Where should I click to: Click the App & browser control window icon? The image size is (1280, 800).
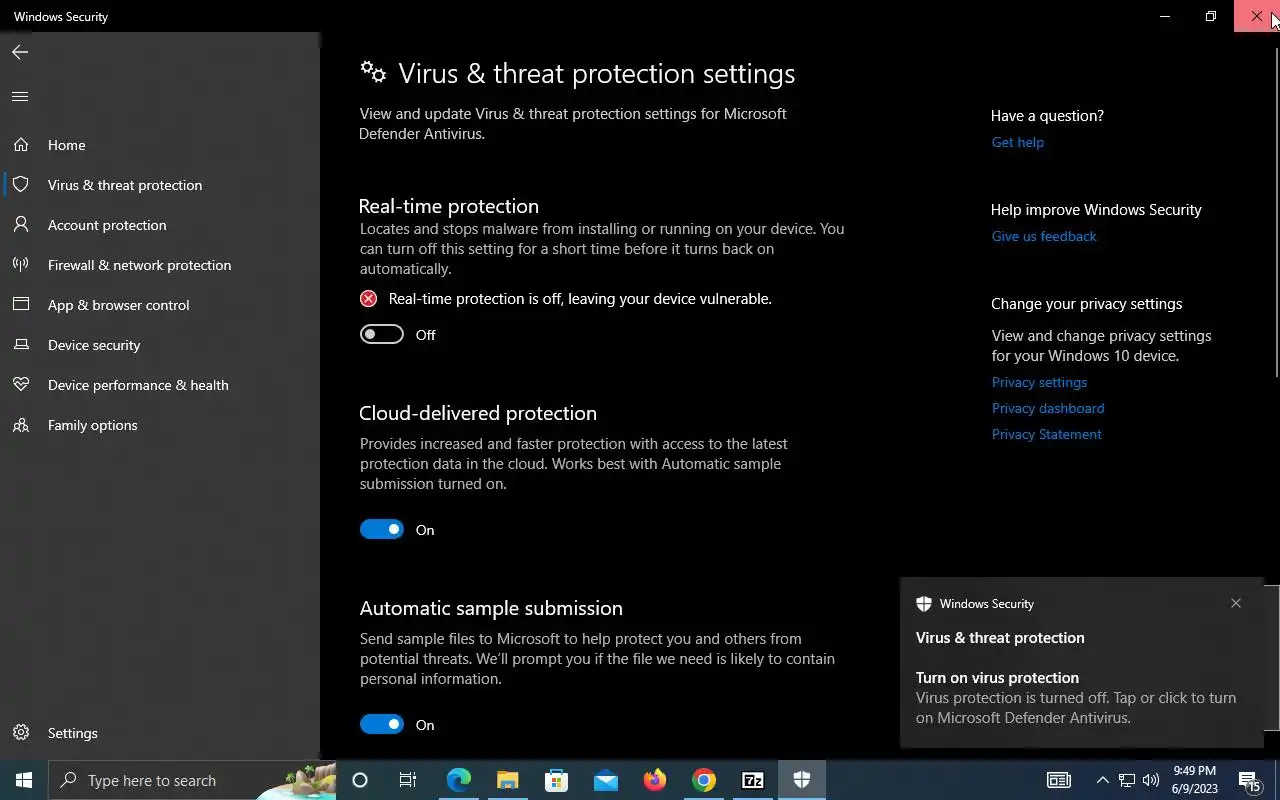click(x=20, y=305)
